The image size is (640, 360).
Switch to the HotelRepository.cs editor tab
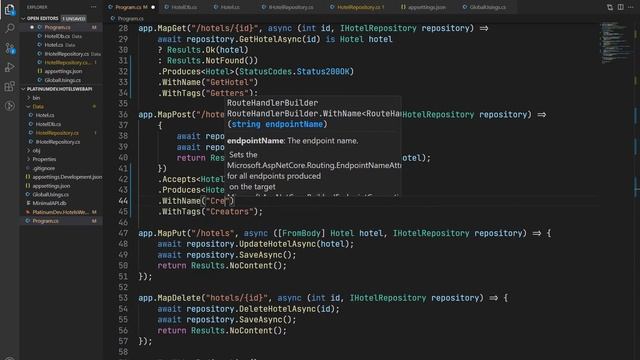point(357,7)
